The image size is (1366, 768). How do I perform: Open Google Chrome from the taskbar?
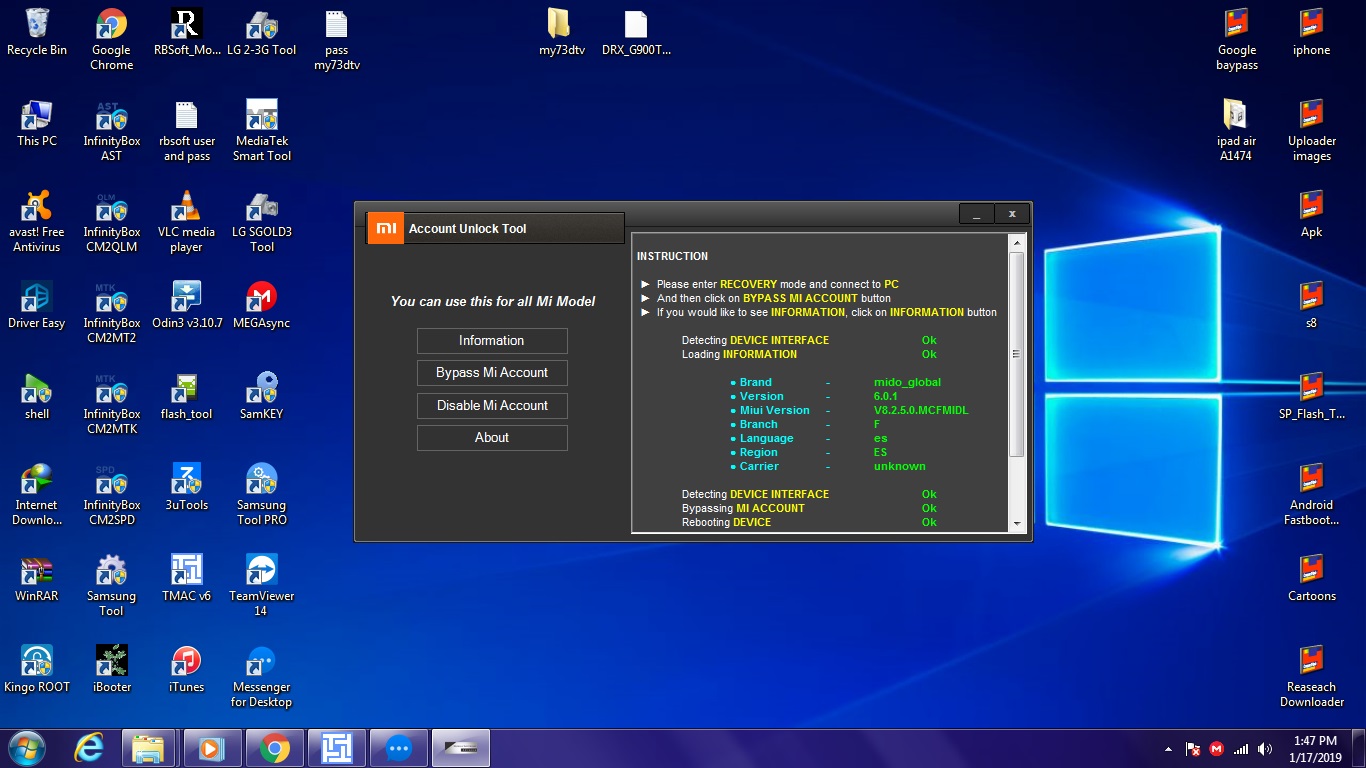pos(274,748)
